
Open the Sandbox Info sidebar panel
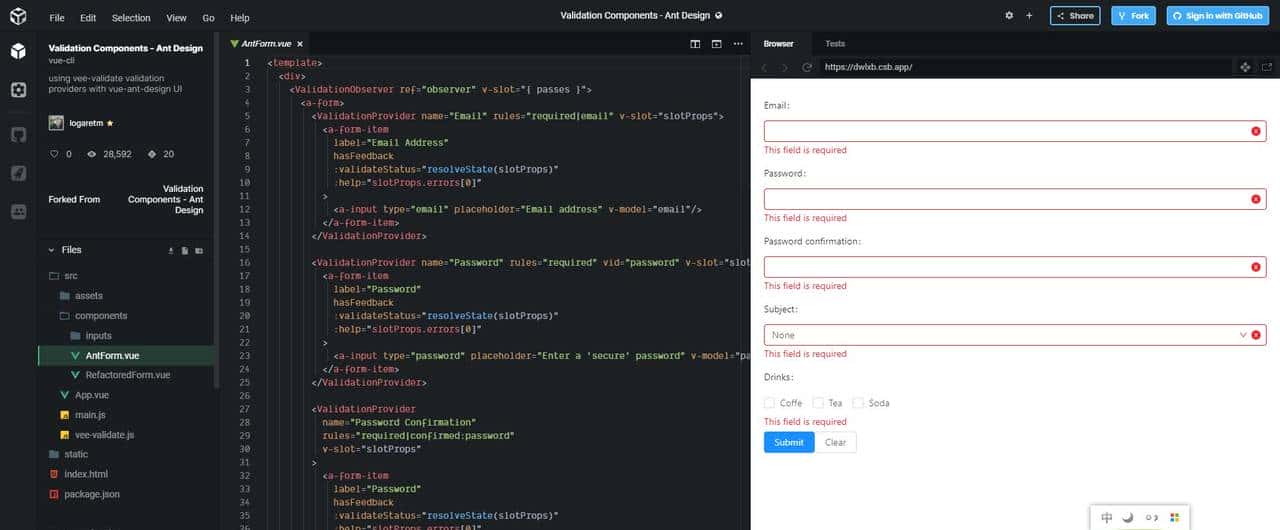[x=18, y=52]
